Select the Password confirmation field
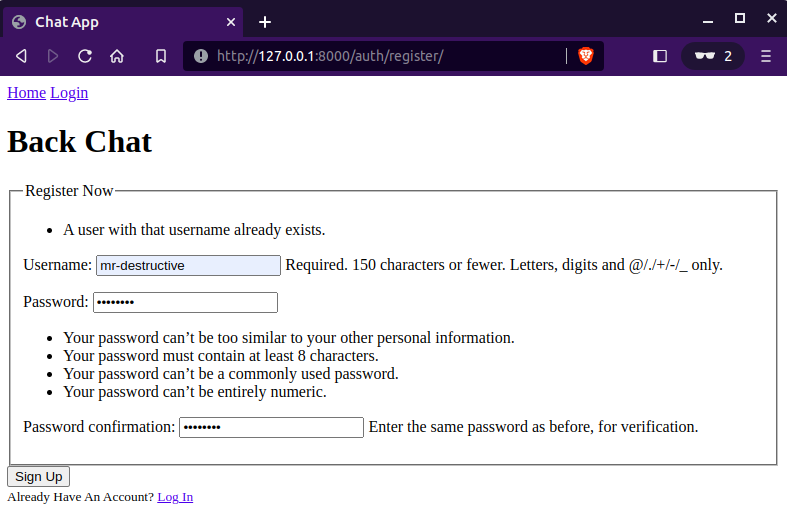 point(271,427)
